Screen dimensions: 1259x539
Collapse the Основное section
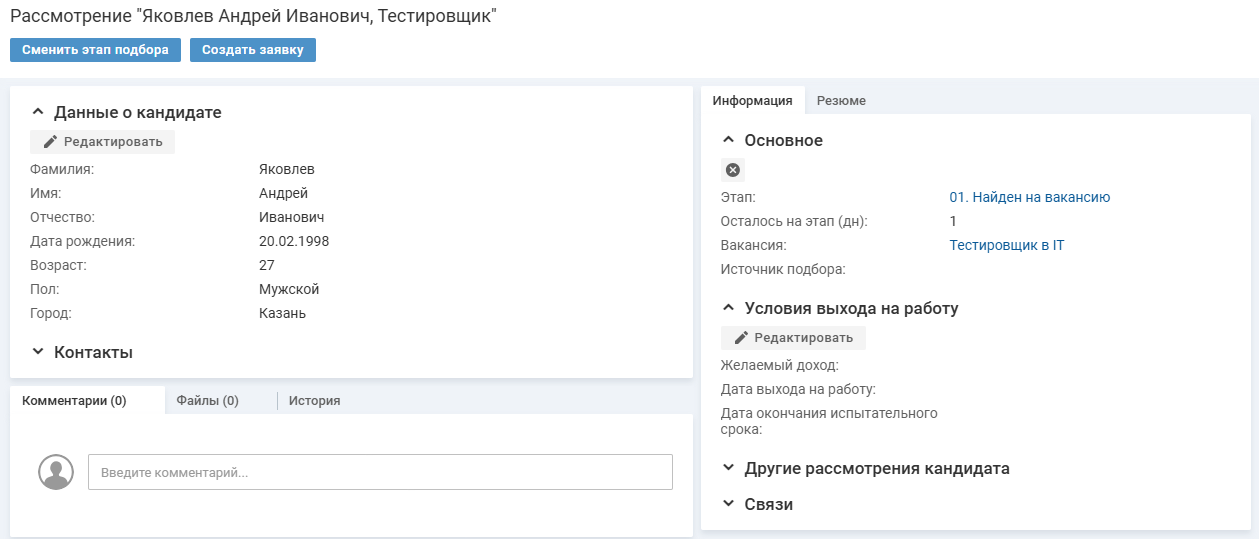(729, 141)
